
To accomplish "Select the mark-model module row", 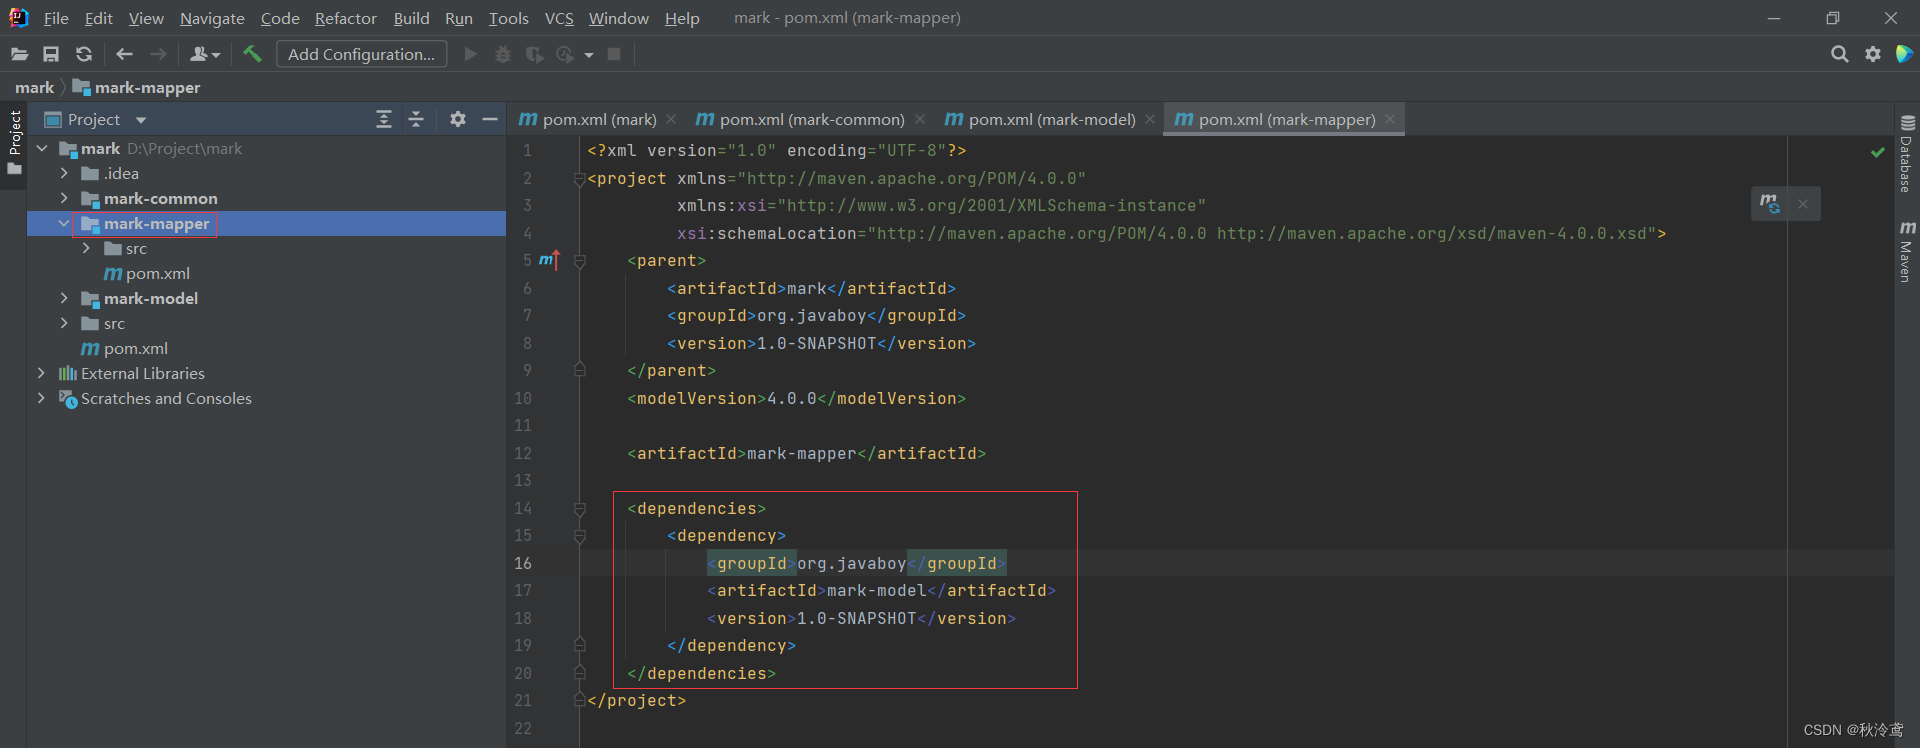I will (266, 298).
